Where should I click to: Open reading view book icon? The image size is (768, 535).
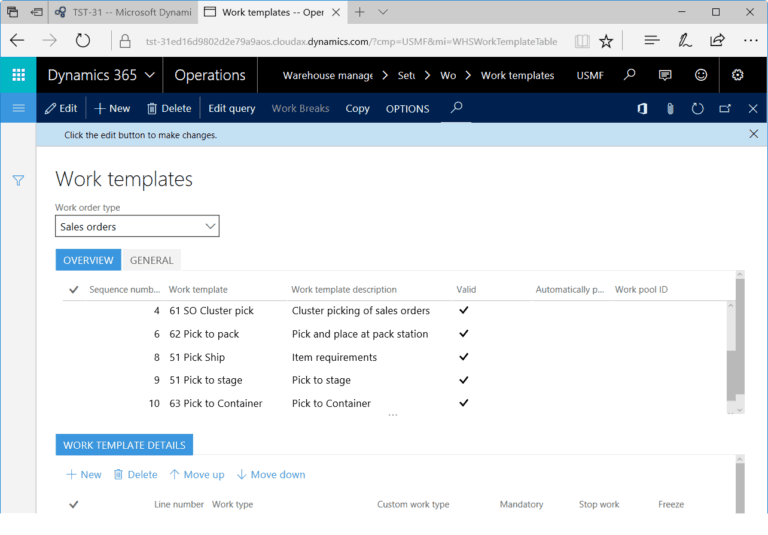(x=582, y=41)
